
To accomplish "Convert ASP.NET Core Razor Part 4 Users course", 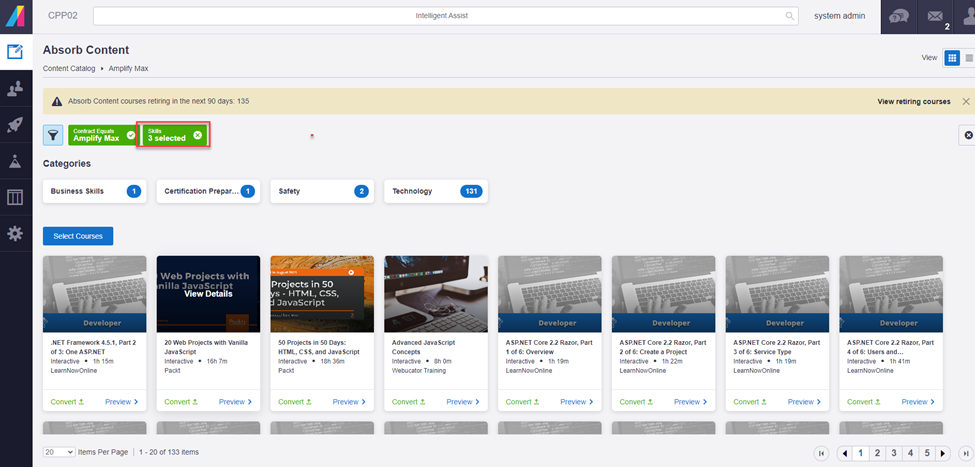I will pos(864,402).
